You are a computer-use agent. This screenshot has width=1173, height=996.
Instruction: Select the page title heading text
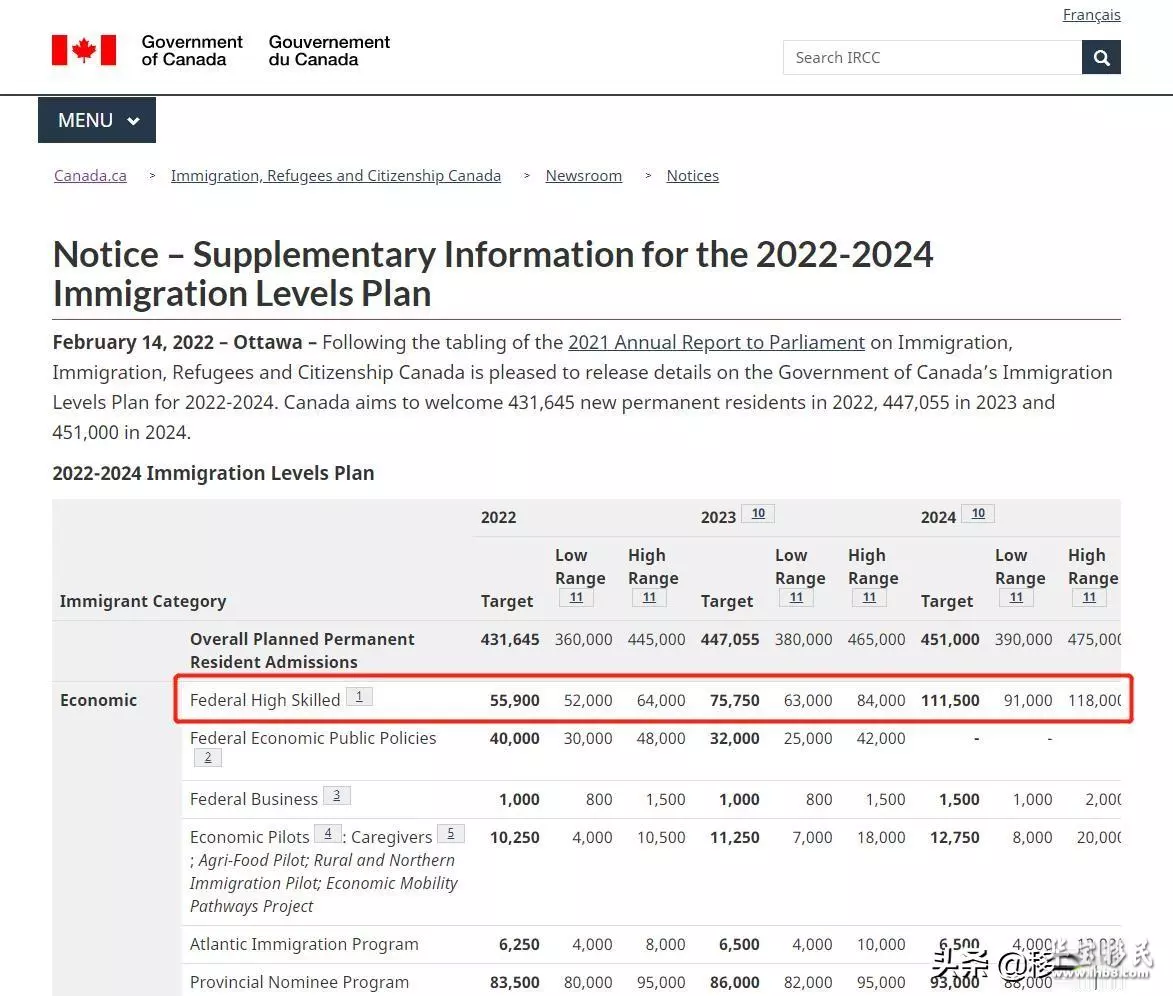point(492,274)
